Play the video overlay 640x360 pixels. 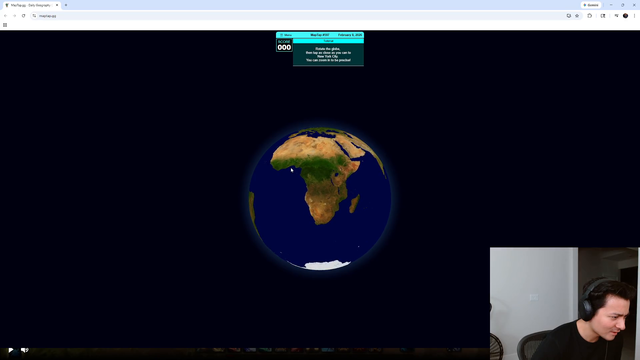tap(11, 350)
